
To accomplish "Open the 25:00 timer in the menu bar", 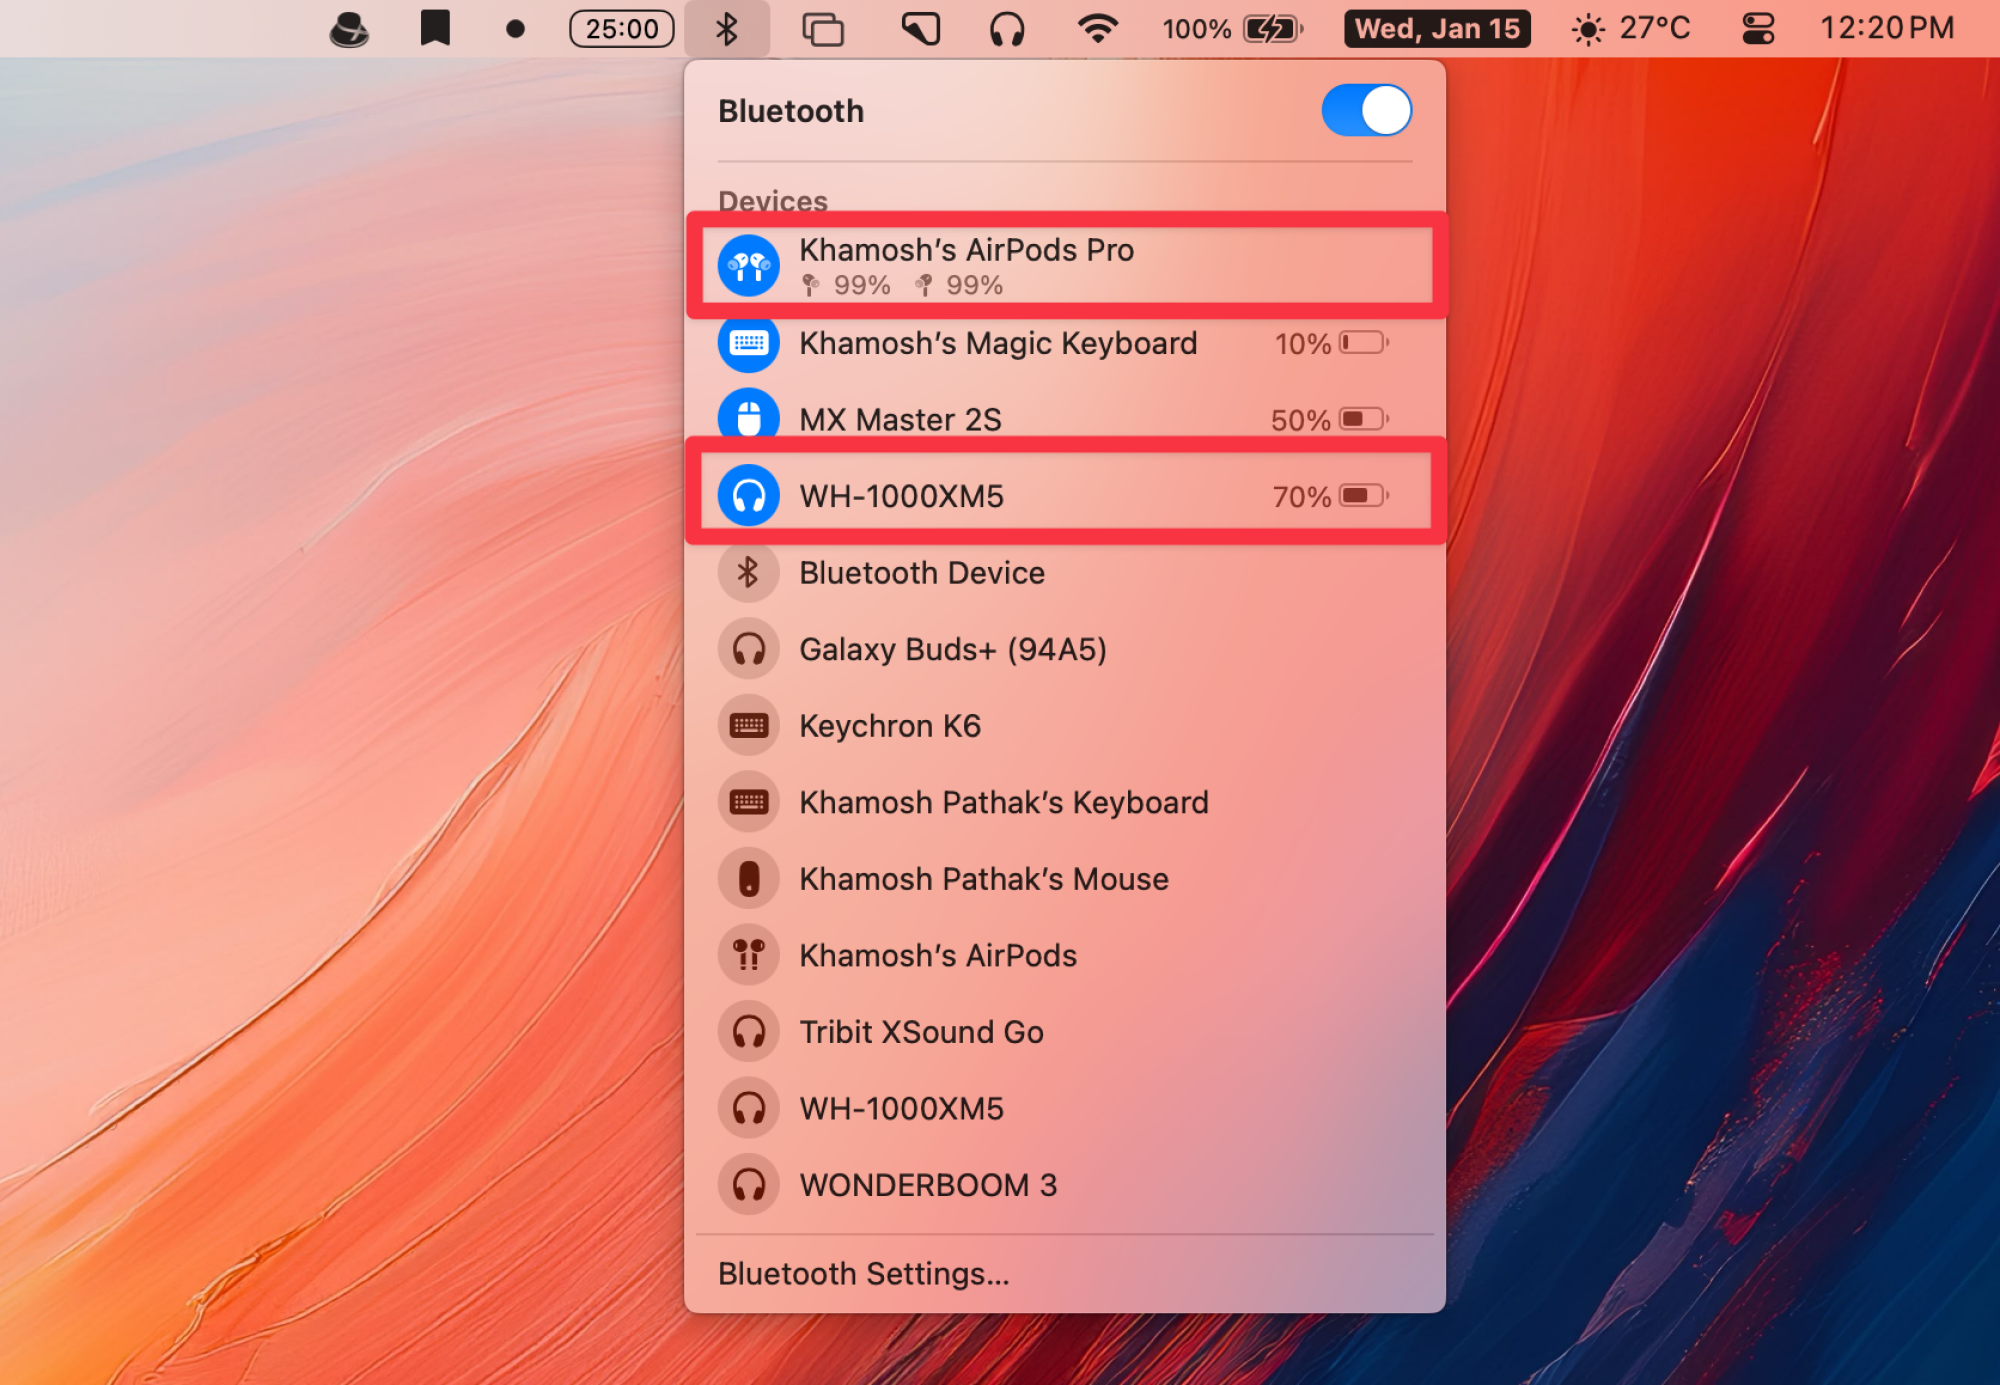I will point(622,29).
